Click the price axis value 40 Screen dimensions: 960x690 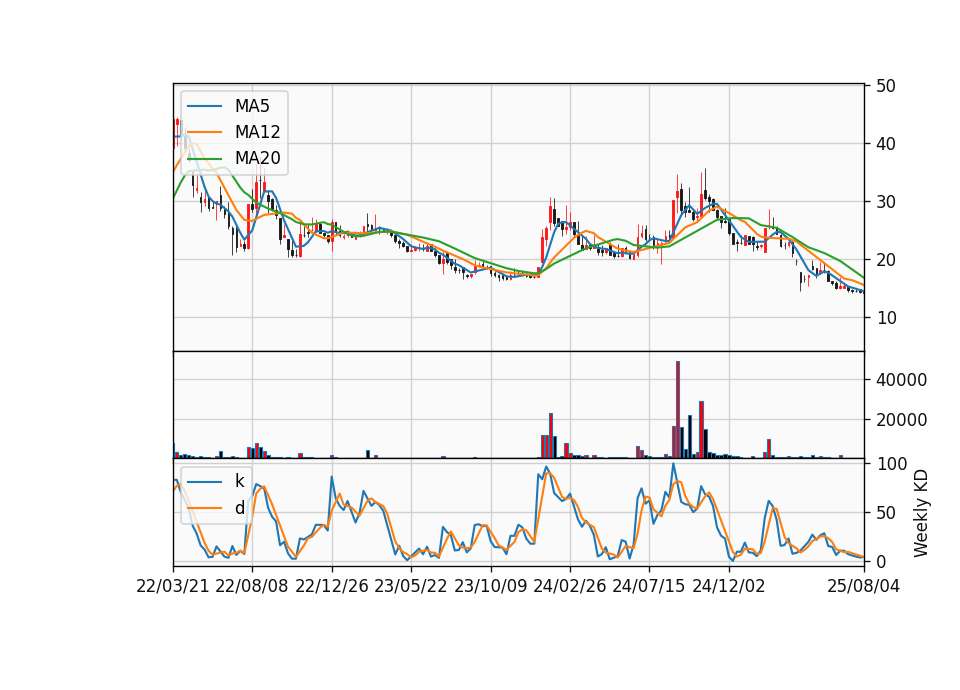coord(886,144)
